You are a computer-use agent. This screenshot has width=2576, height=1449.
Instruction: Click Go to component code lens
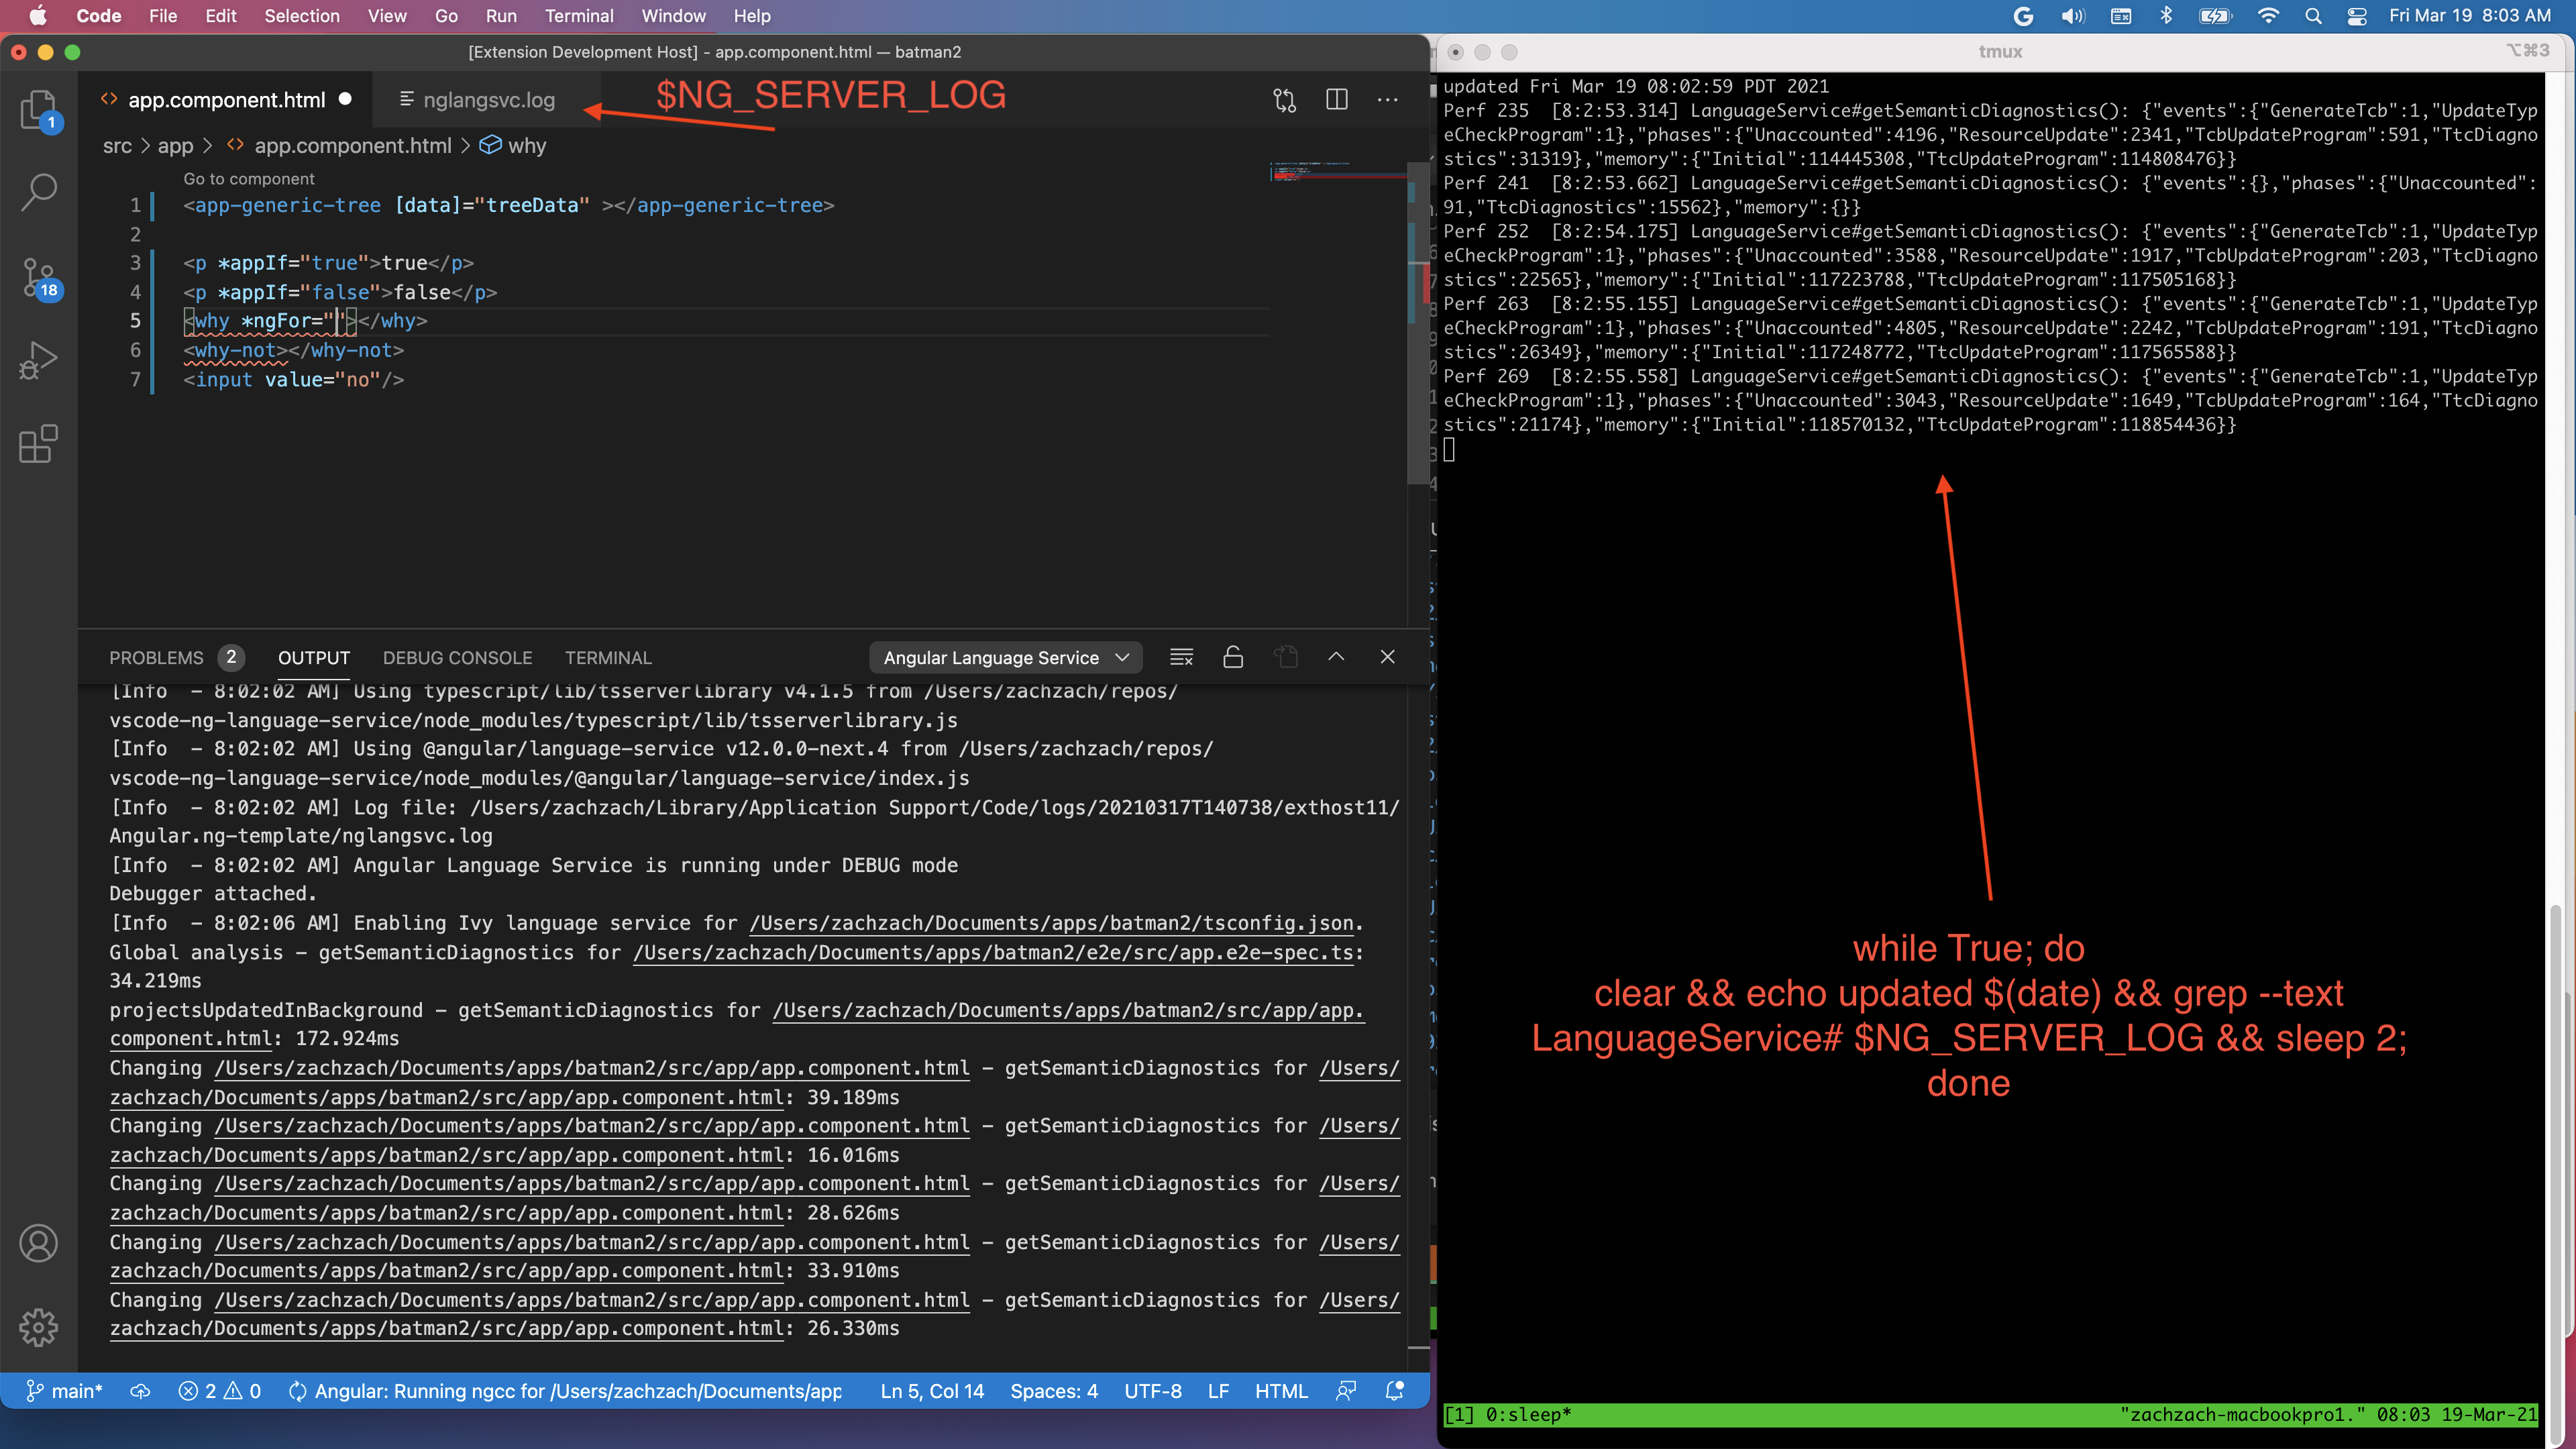click(x=248, y=179)
